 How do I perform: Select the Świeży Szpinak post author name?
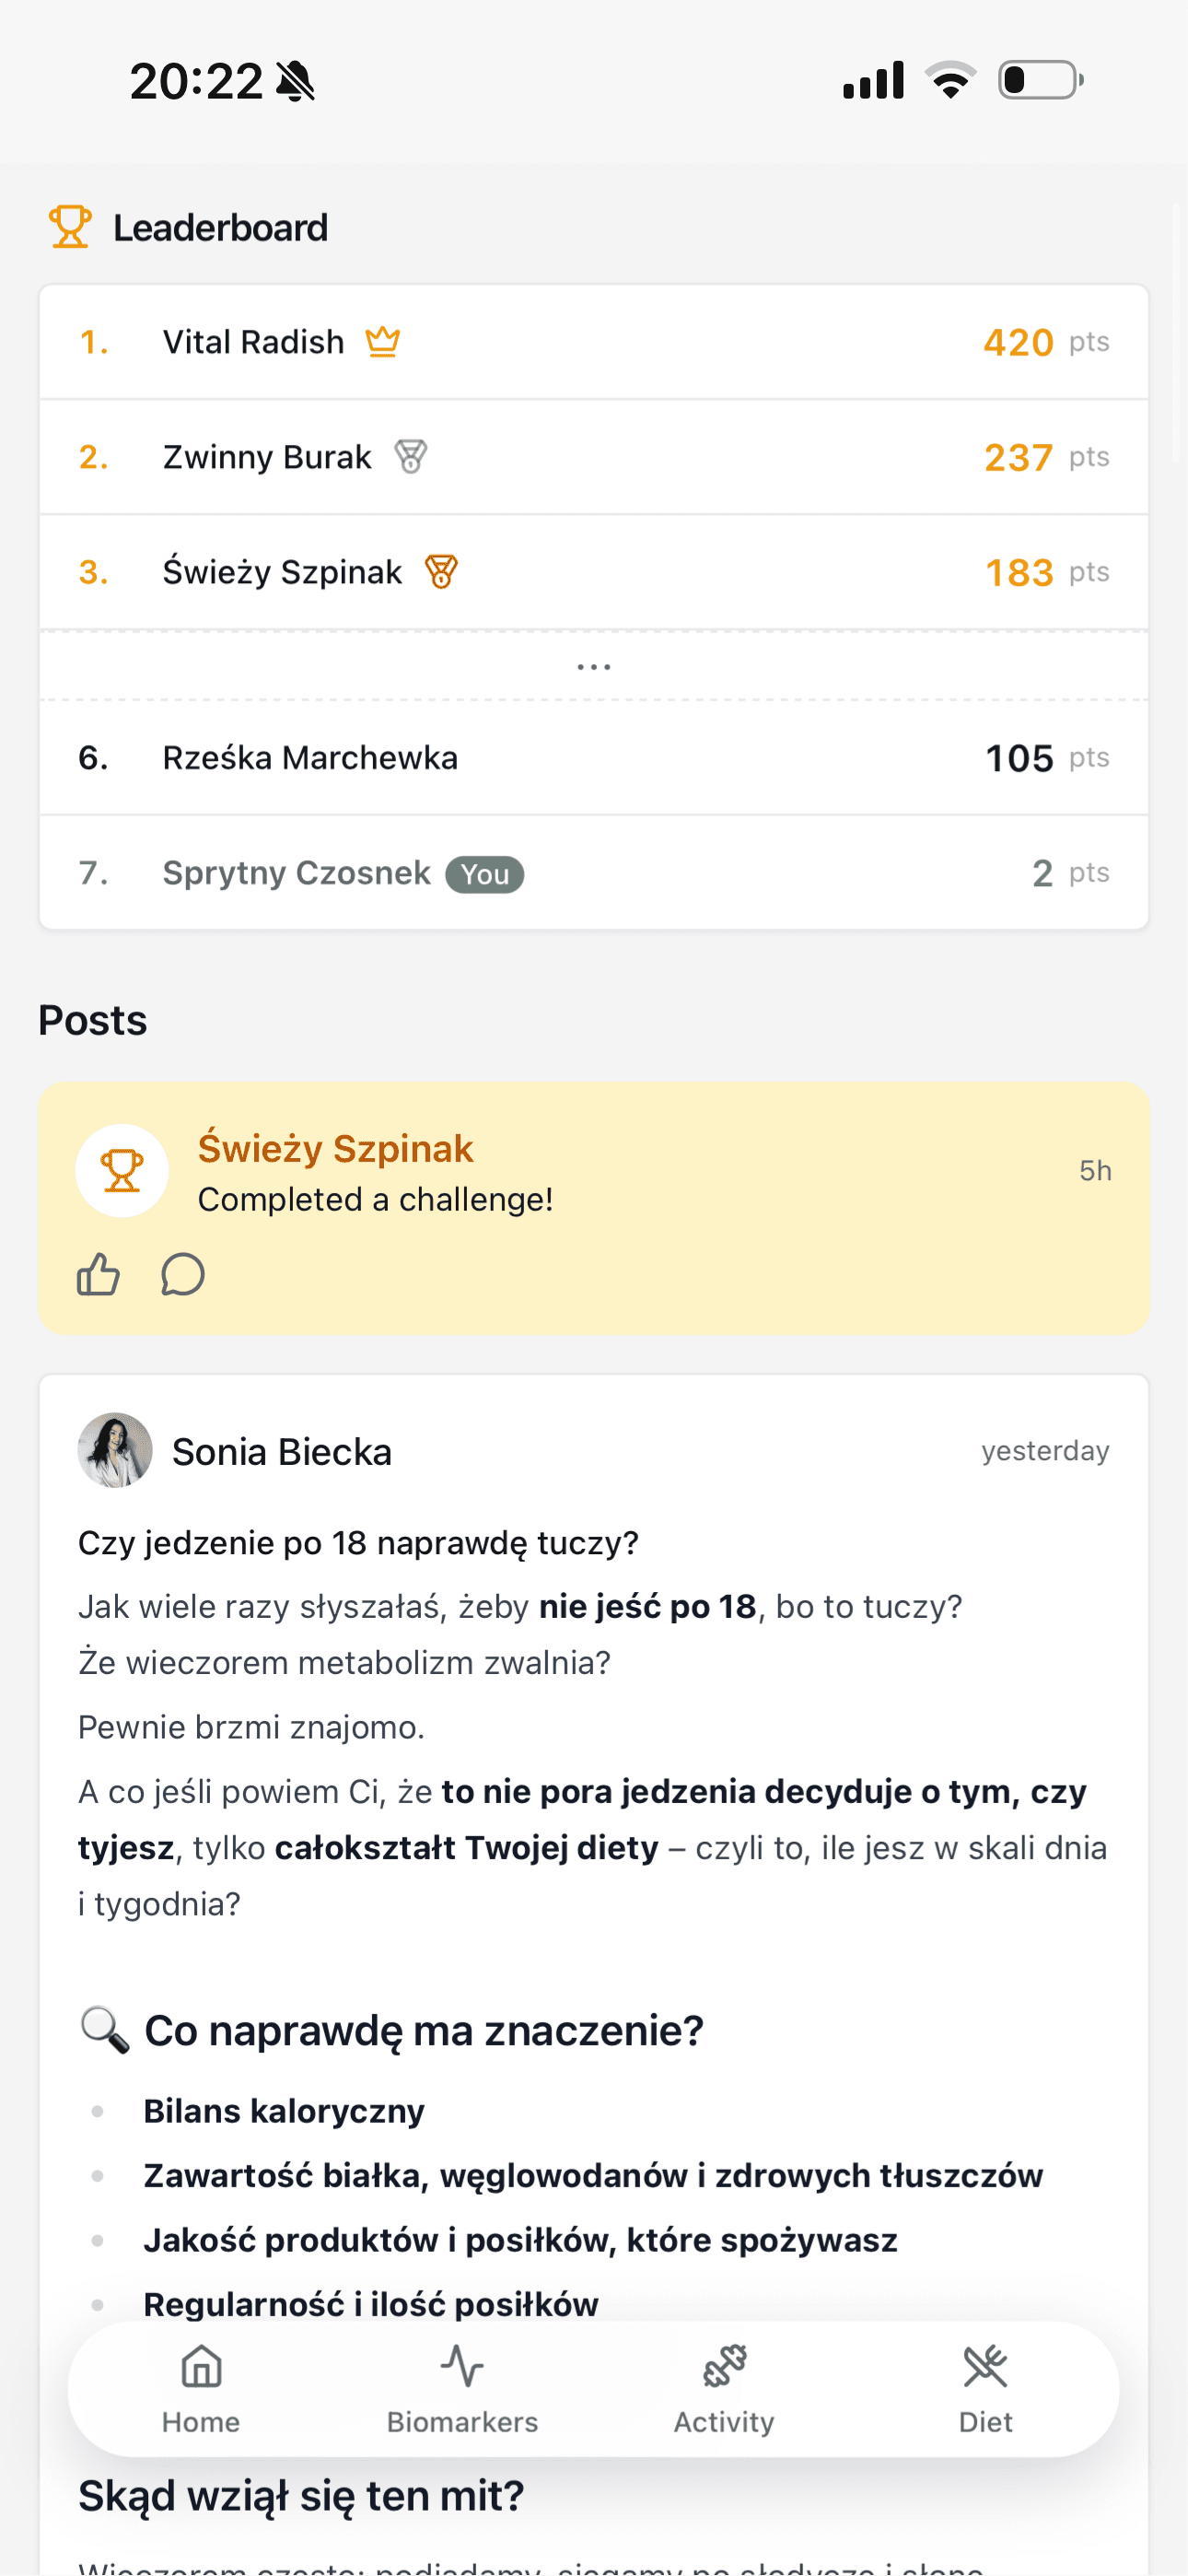(335, 1148)
